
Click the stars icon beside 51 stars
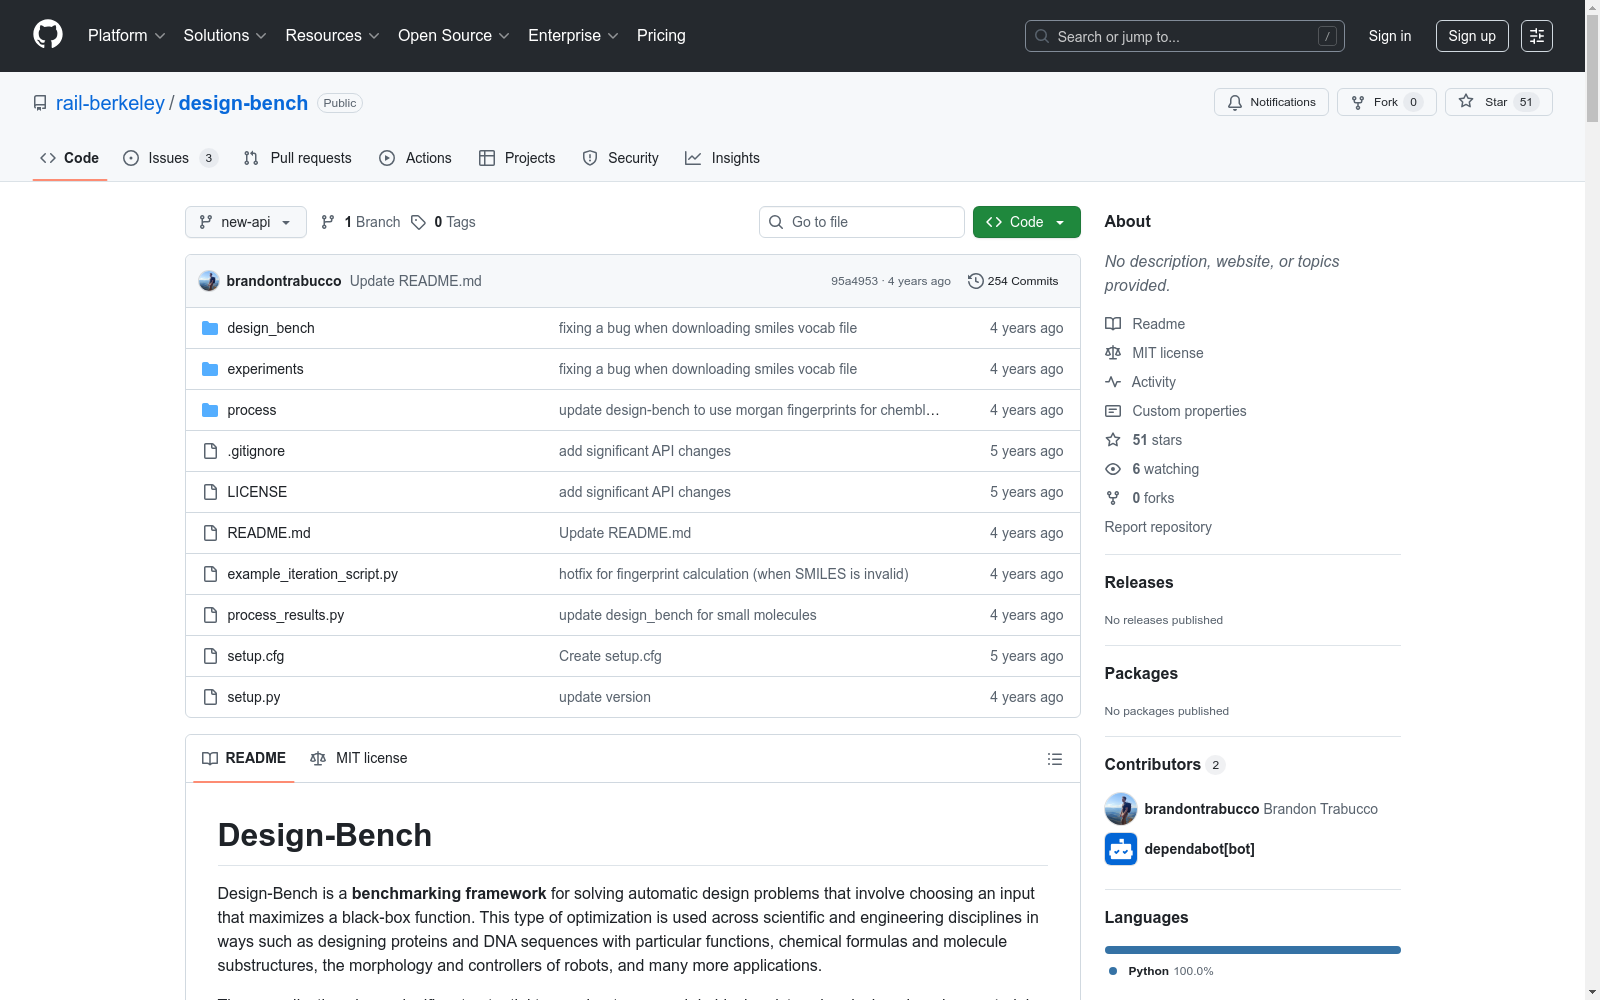1113,440
